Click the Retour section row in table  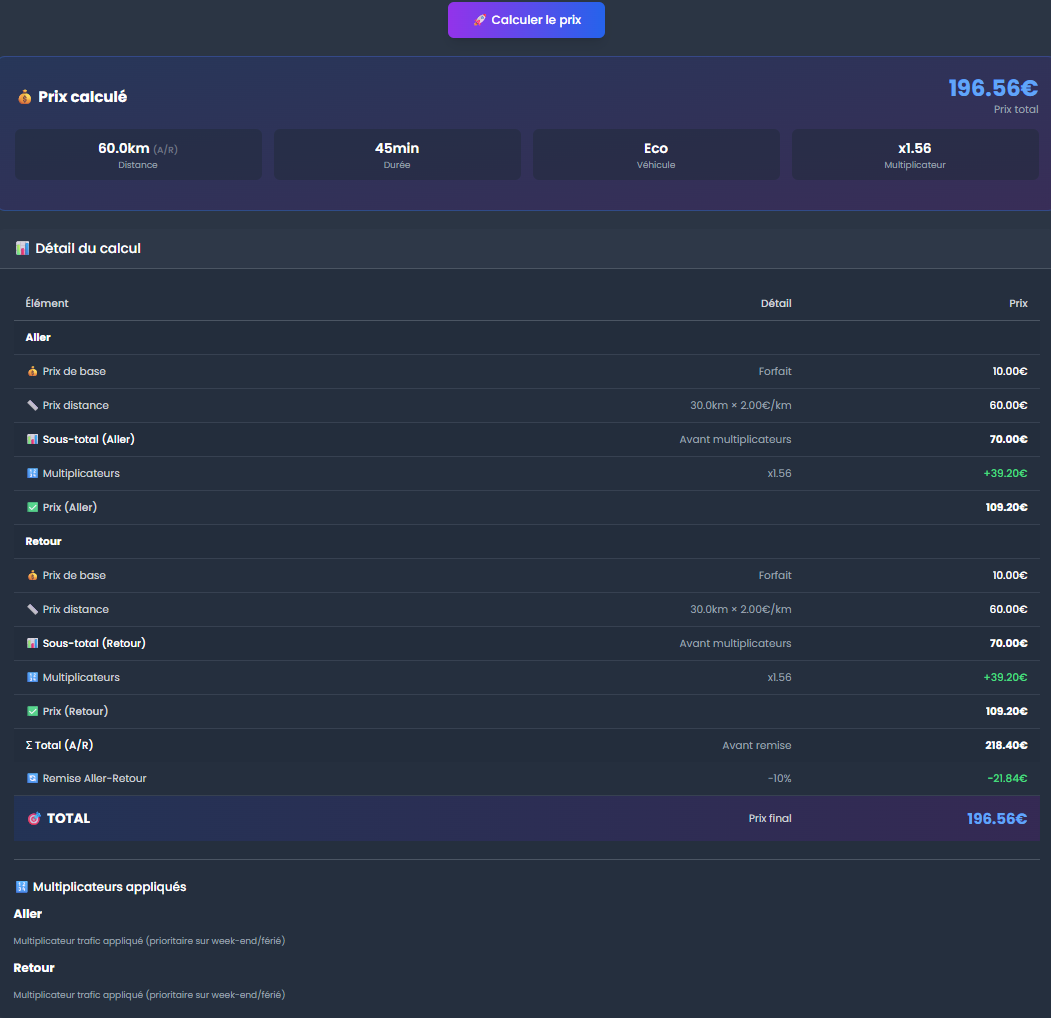pos(527,542)
